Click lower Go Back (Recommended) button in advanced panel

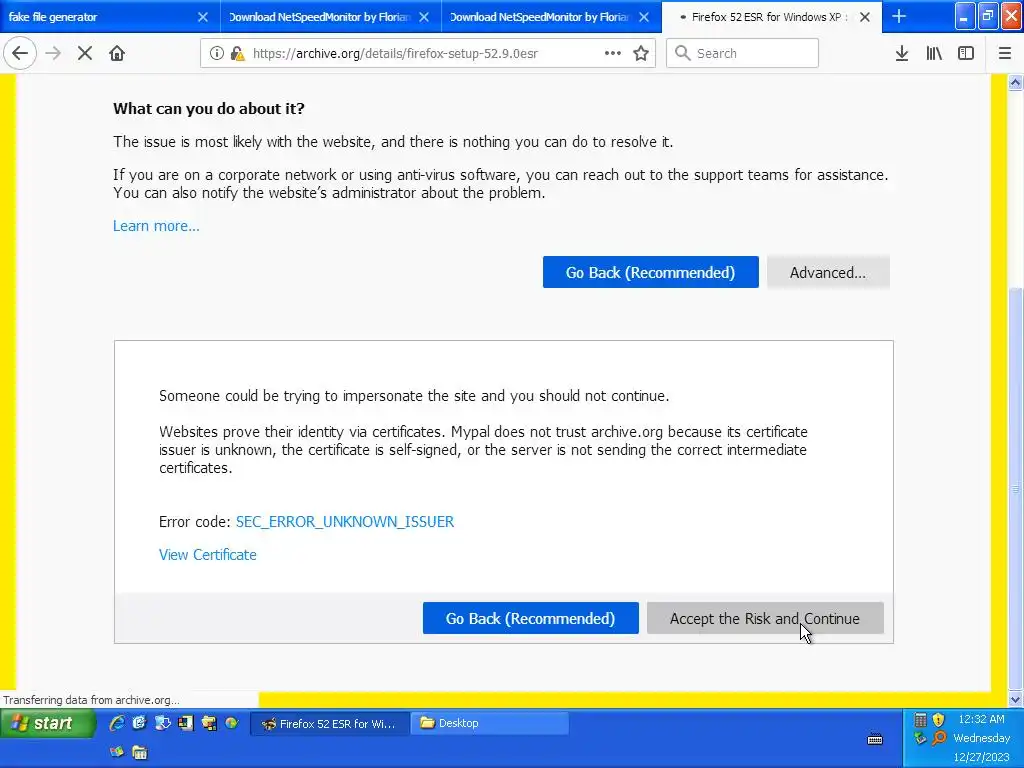point(530,618)
